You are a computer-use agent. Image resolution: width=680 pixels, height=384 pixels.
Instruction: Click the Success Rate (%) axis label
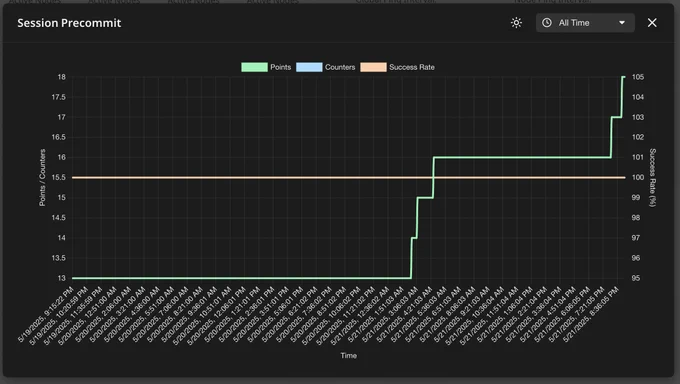pos(652,177)
